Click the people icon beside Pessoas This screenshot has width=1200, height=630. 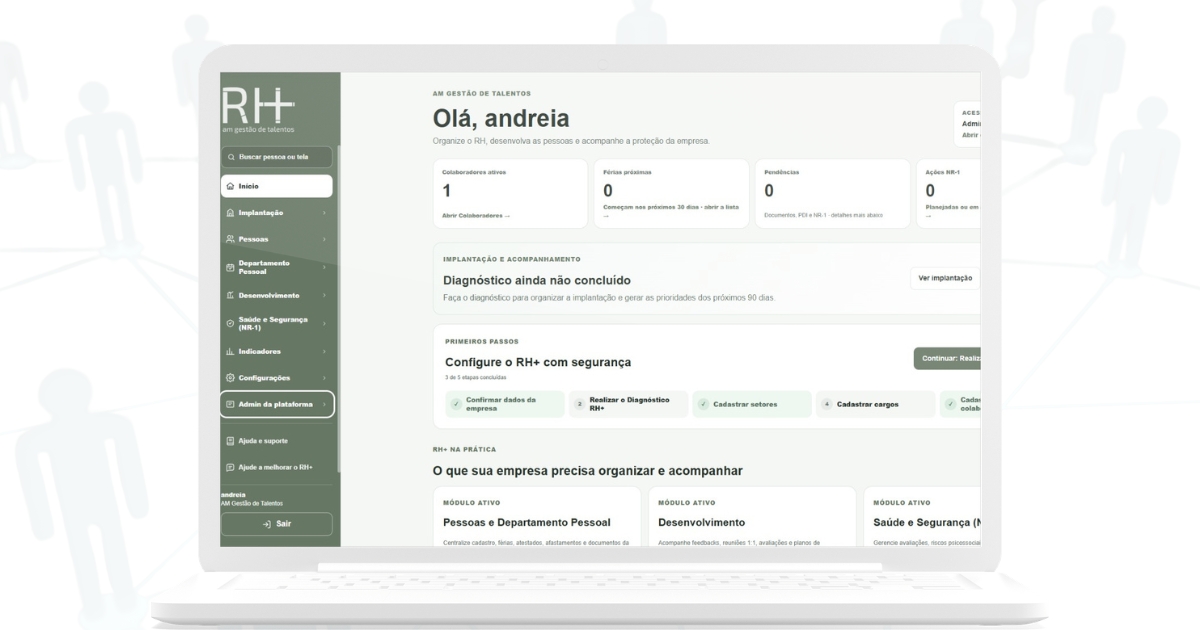[x=231, y=239]
